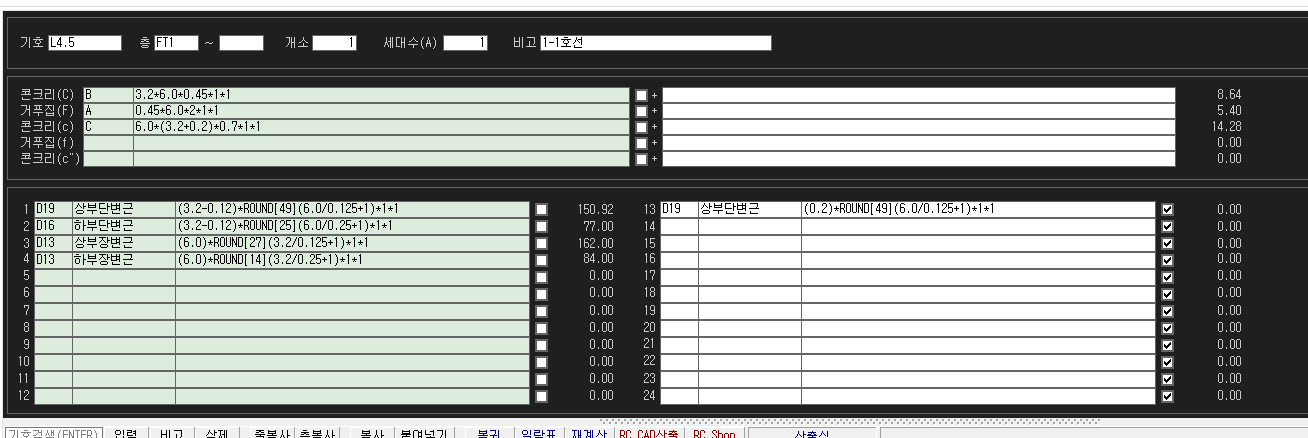Uncheck the checkbox on row 13 D19
Image resolution: width=1308 pixels, height=438 pixels.
click(x=1167, y=210)
